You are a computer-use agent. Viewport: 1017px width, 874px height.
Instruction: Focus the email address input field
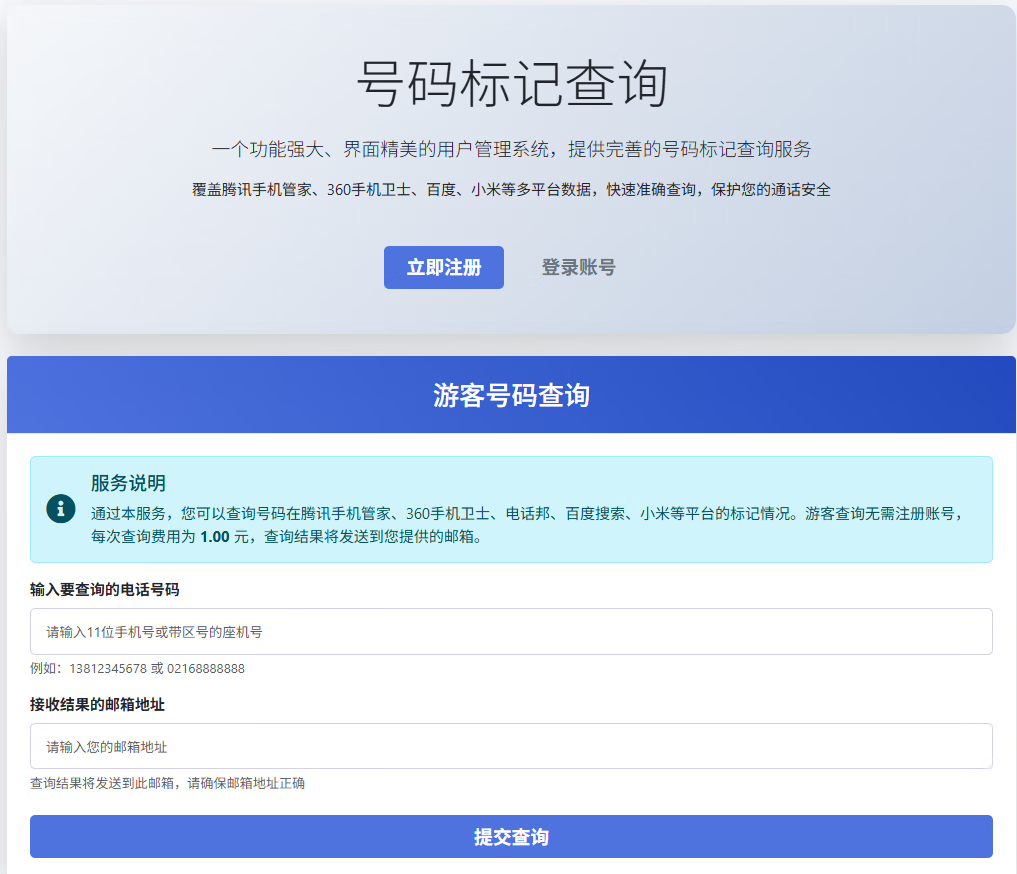click(511, 747)
